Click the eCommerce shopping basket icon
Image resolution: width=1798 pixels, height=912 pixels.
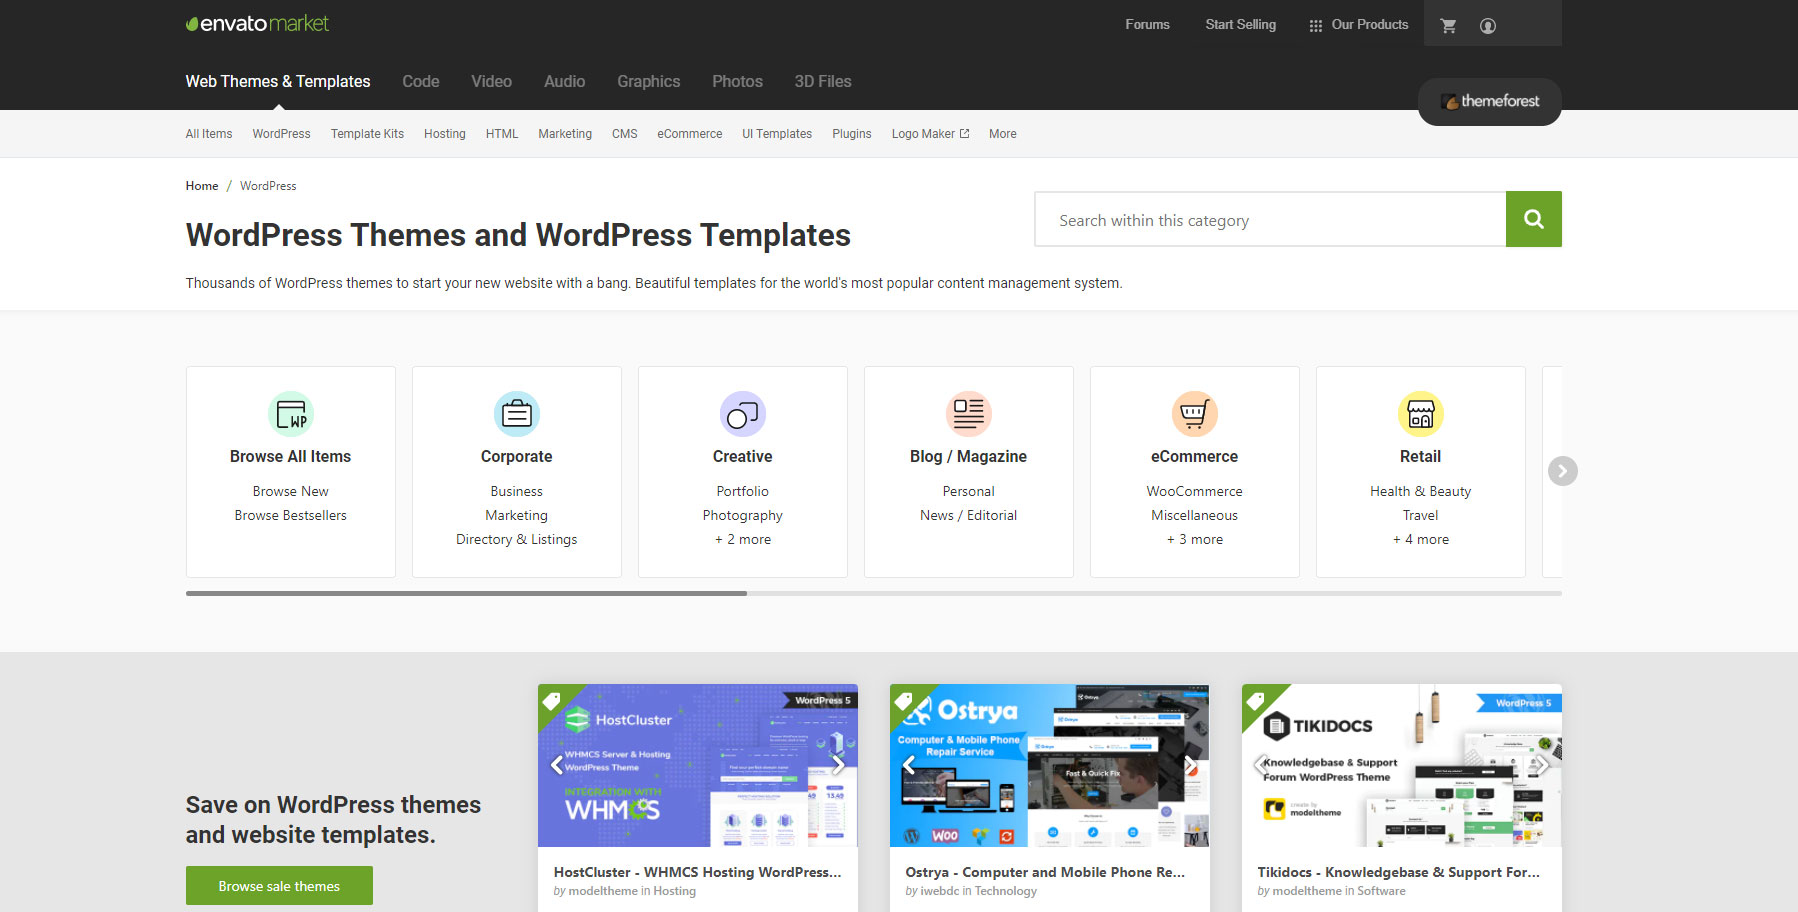tap(1194, 414)
